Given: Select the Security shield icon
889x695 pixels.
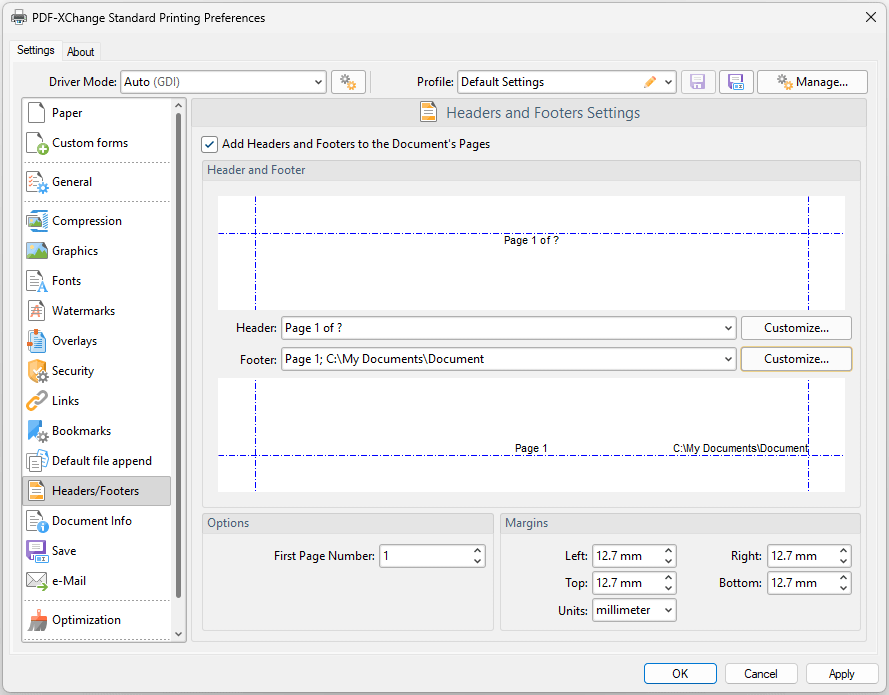Looking at the screenshot, I should [x=37, y=371].
